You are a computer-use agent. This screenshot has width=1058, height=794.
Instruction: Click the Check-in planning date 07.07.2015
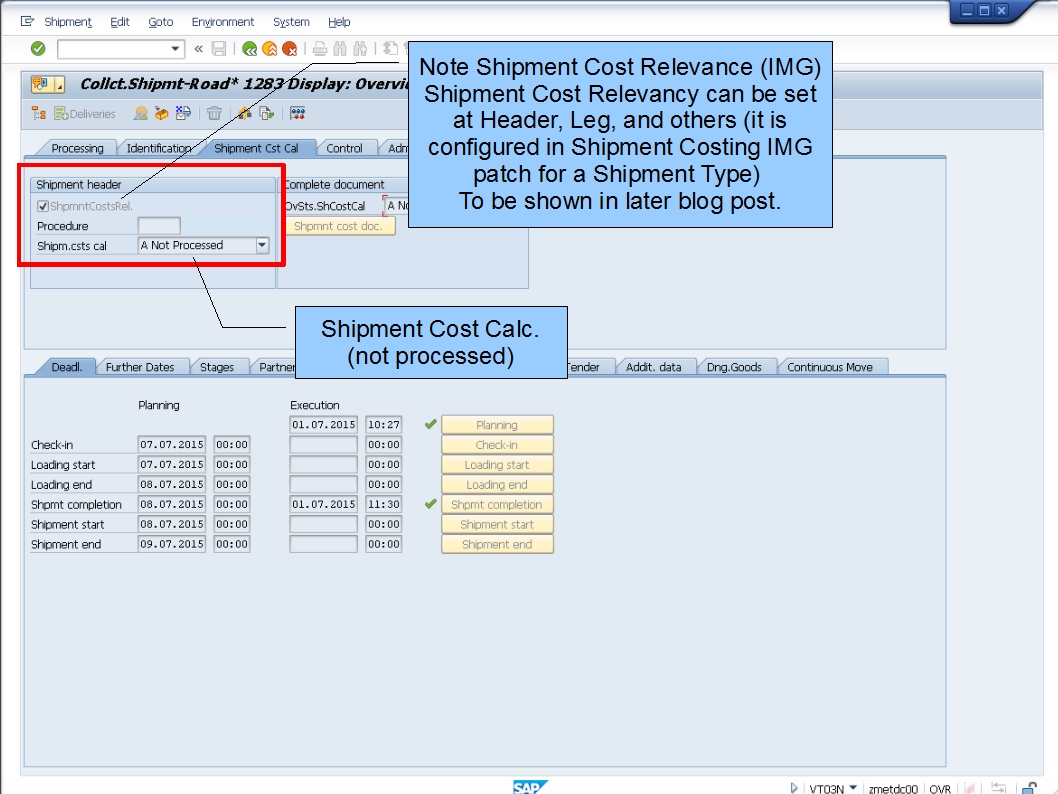(x=171, y=444)
